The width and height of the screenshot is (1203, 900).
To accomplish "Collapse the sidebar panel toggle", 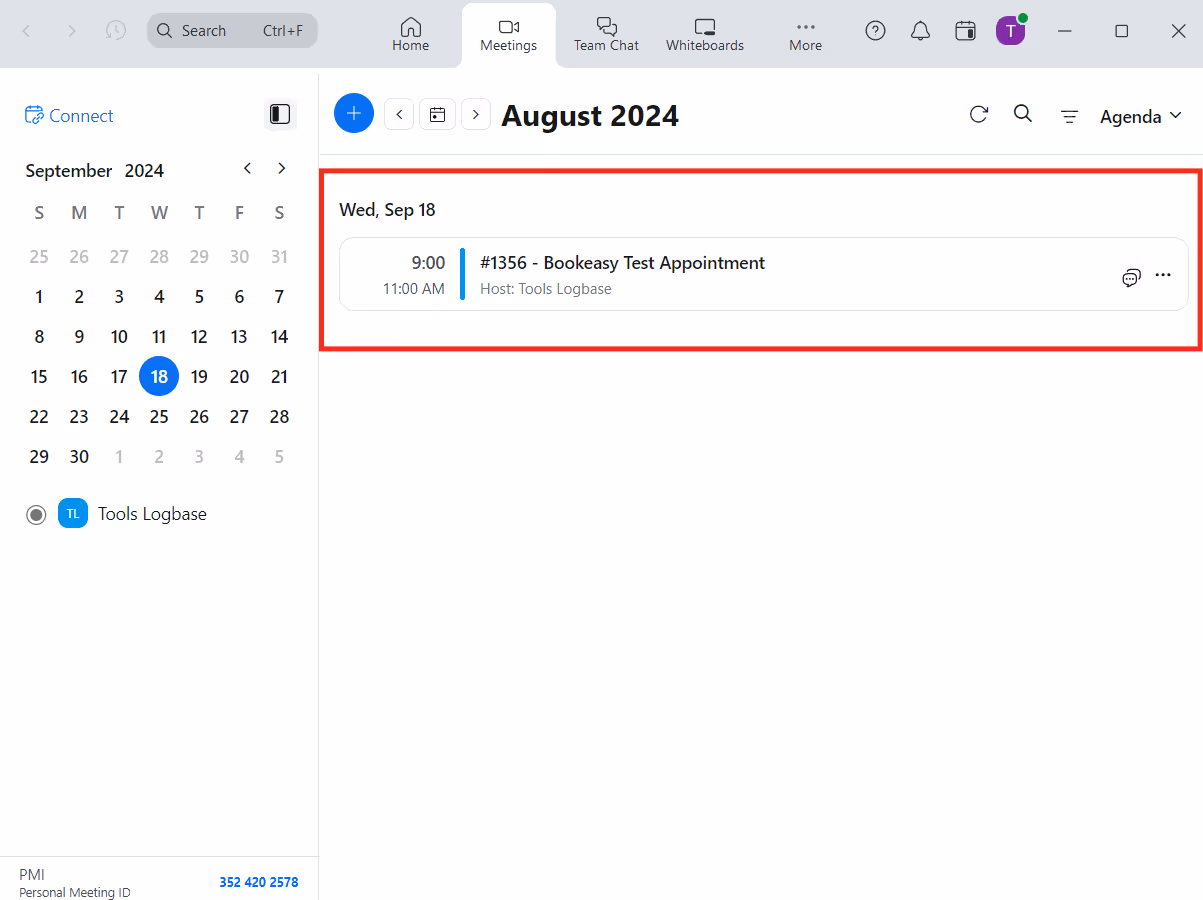I will click(280, 114).
